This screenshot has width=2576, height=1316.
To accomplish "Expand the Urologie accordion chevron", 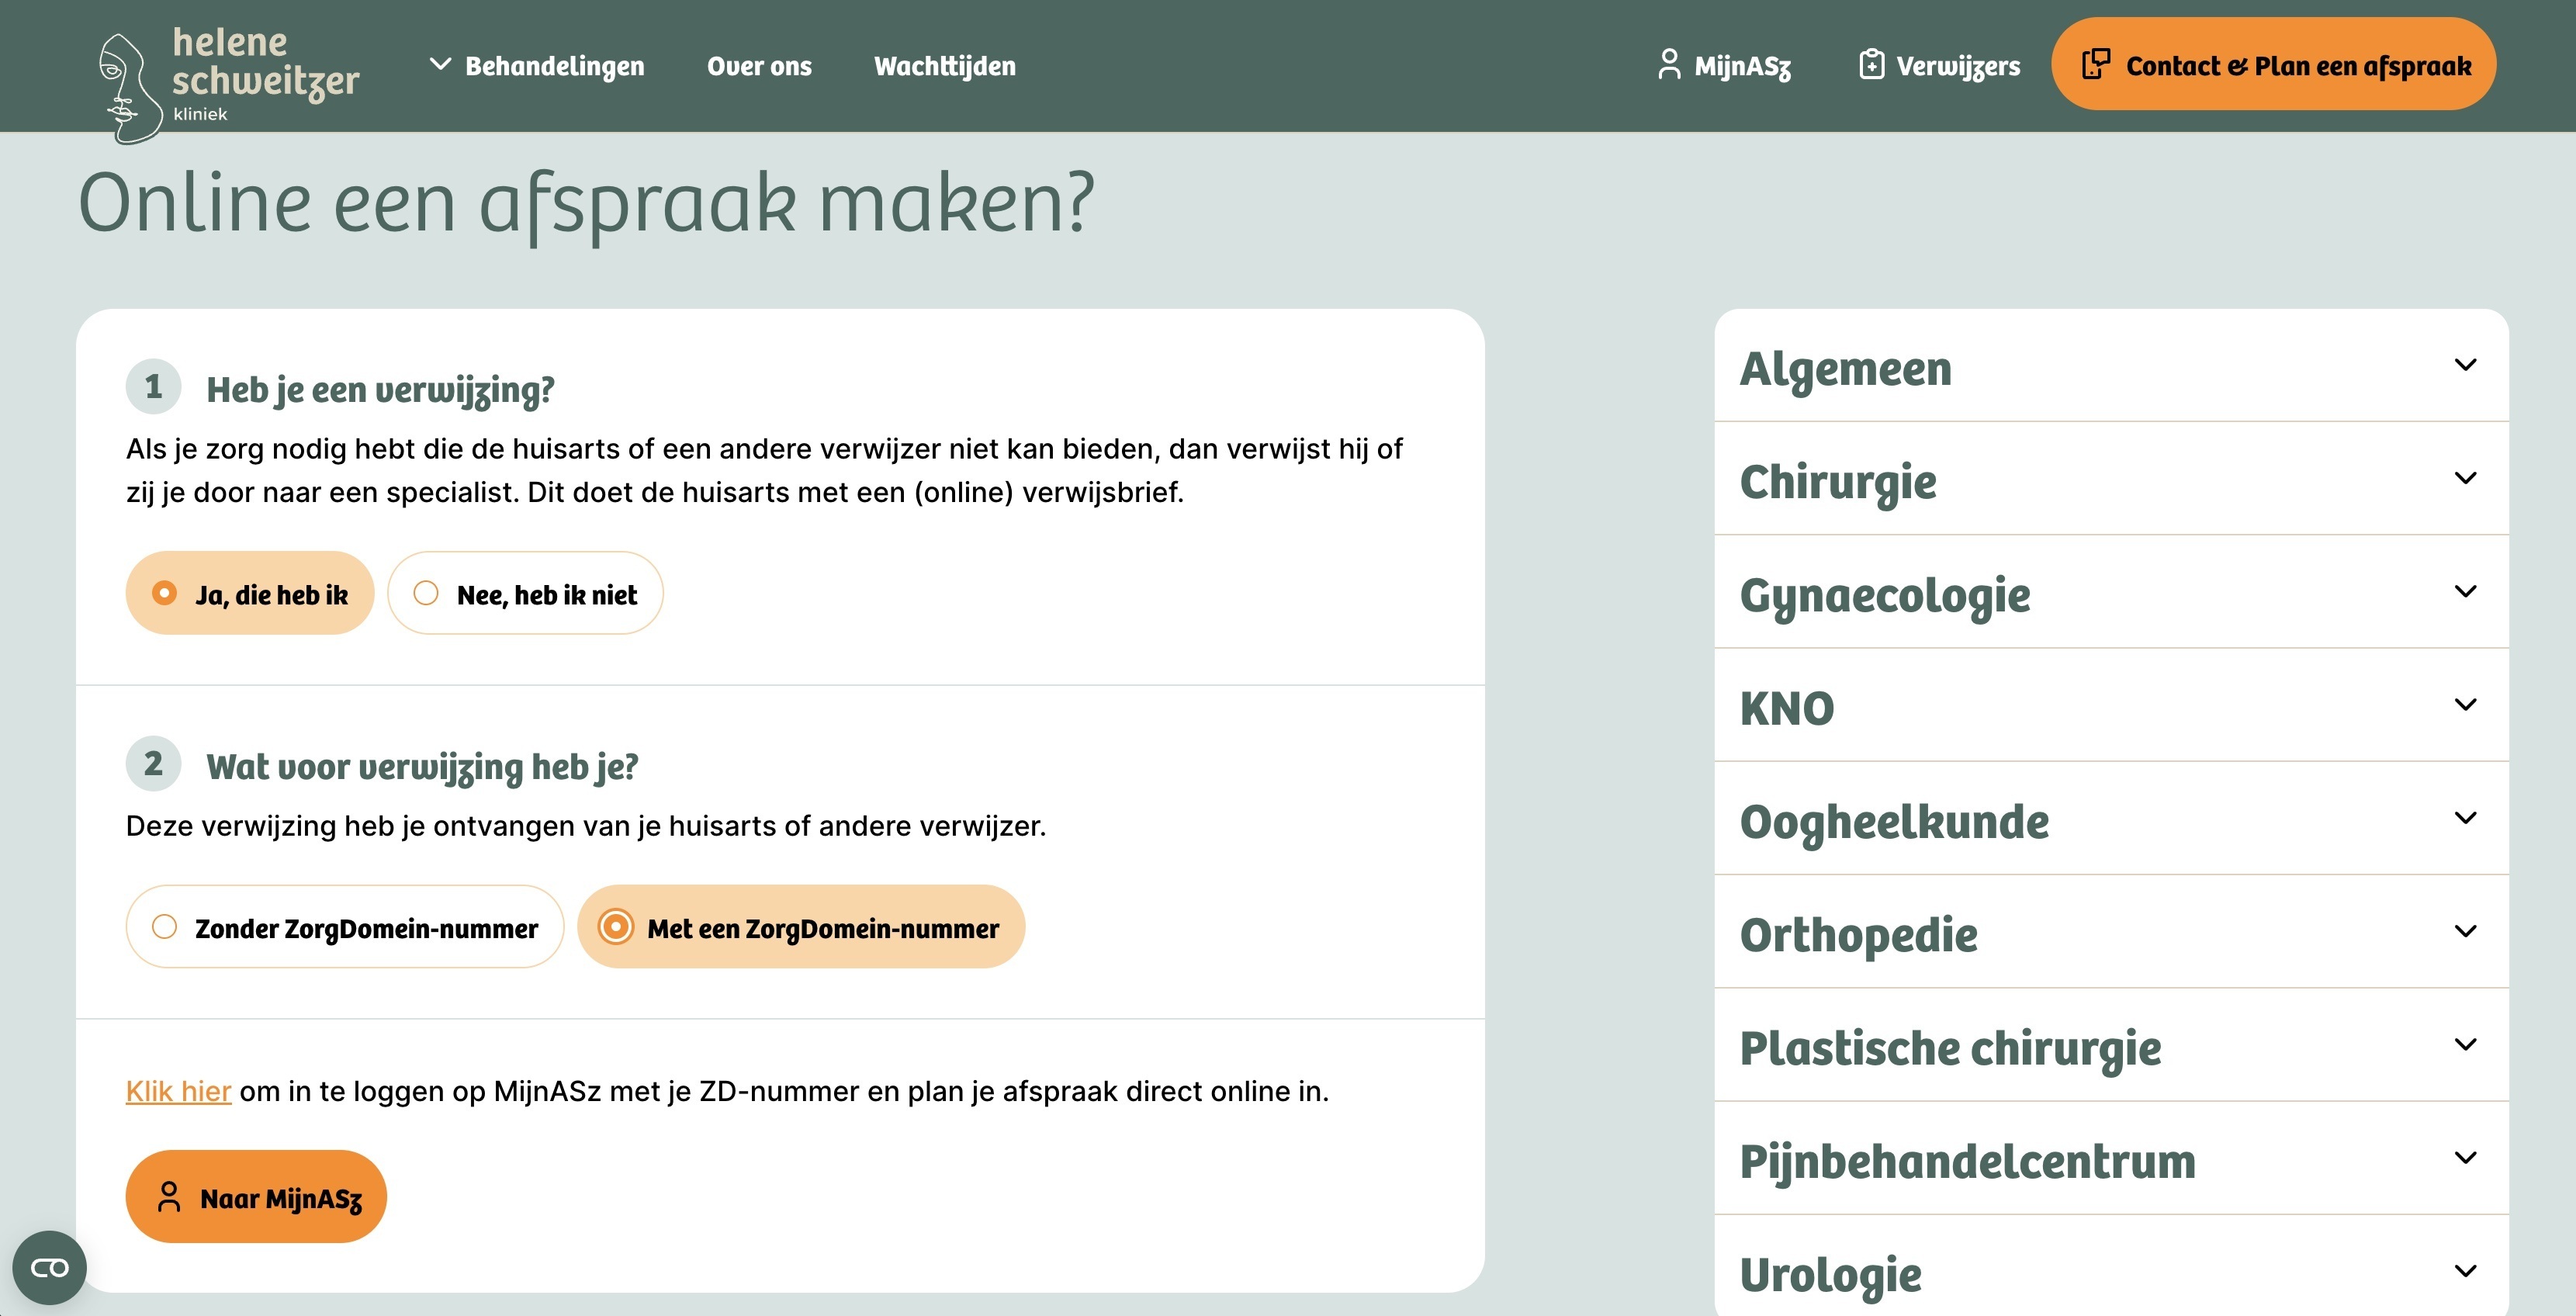I will point(2465,1271).
